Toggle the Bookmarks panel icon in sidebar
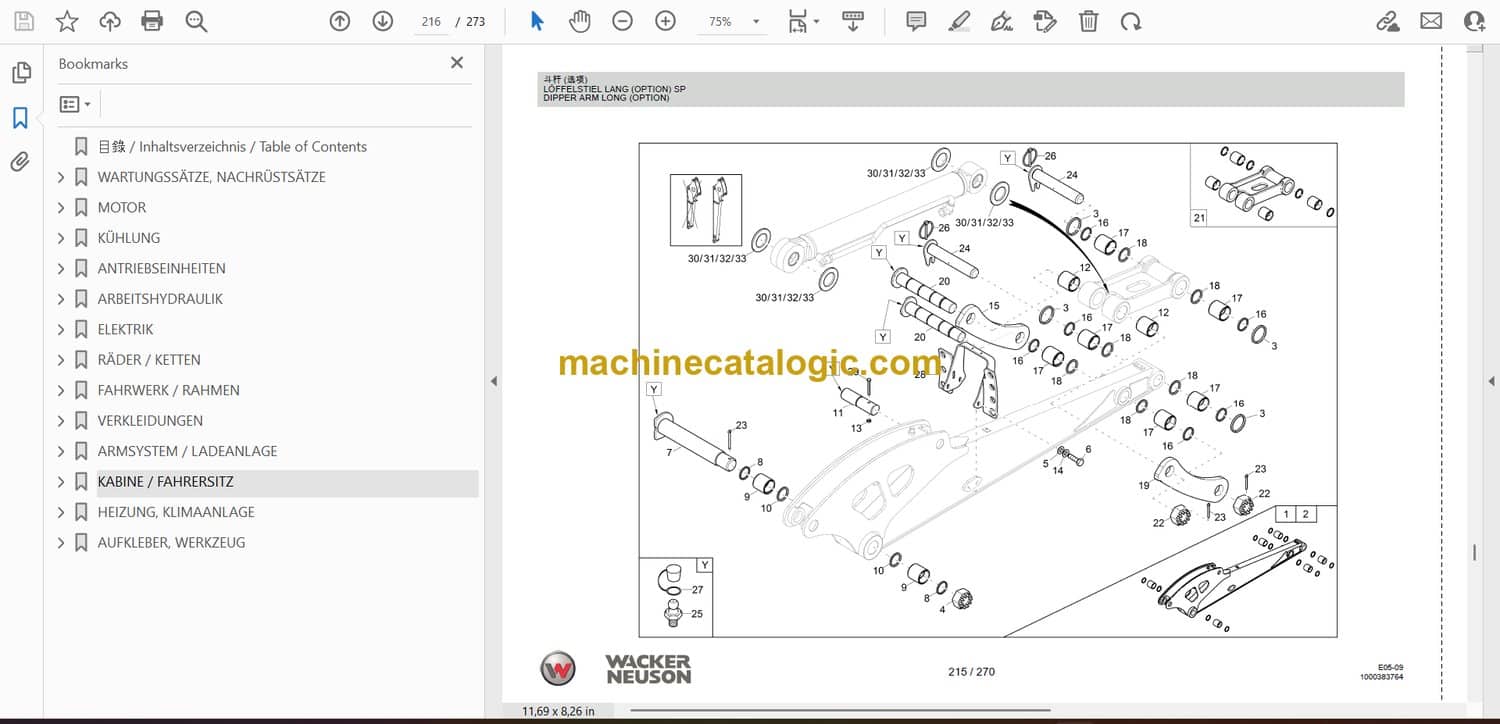Screen dimensions: 1500x724 coord(20,118)
